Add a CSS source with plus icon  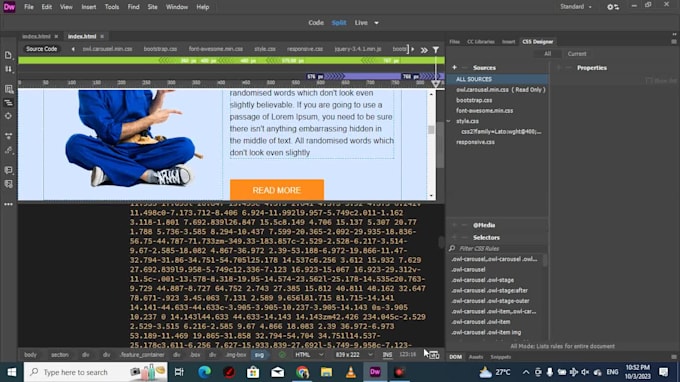(454, 68)
